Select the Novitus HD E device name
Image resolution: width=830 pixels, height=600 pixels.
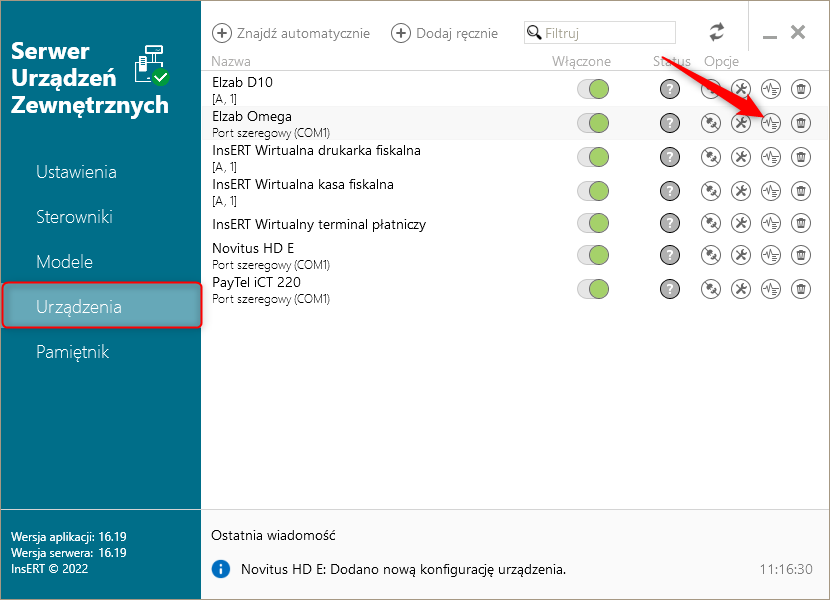[253, 248]
